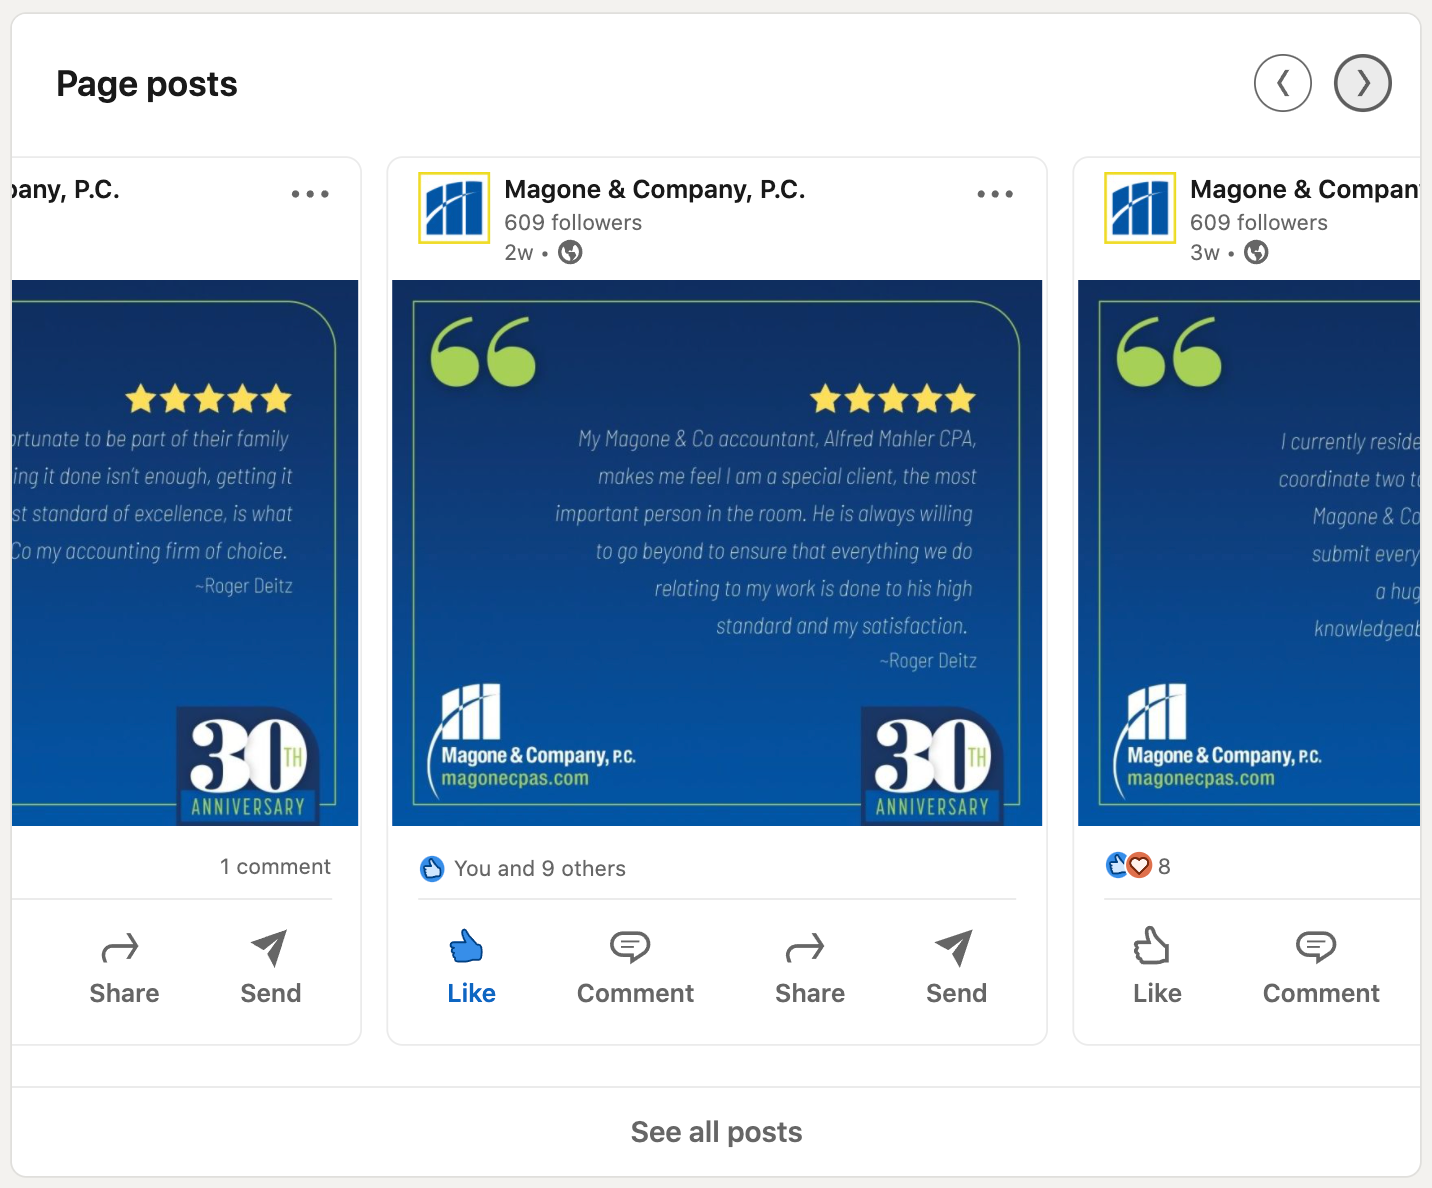Open Alfred Mahler testimonial image
1432x1188 pixels.
[717, 553]
